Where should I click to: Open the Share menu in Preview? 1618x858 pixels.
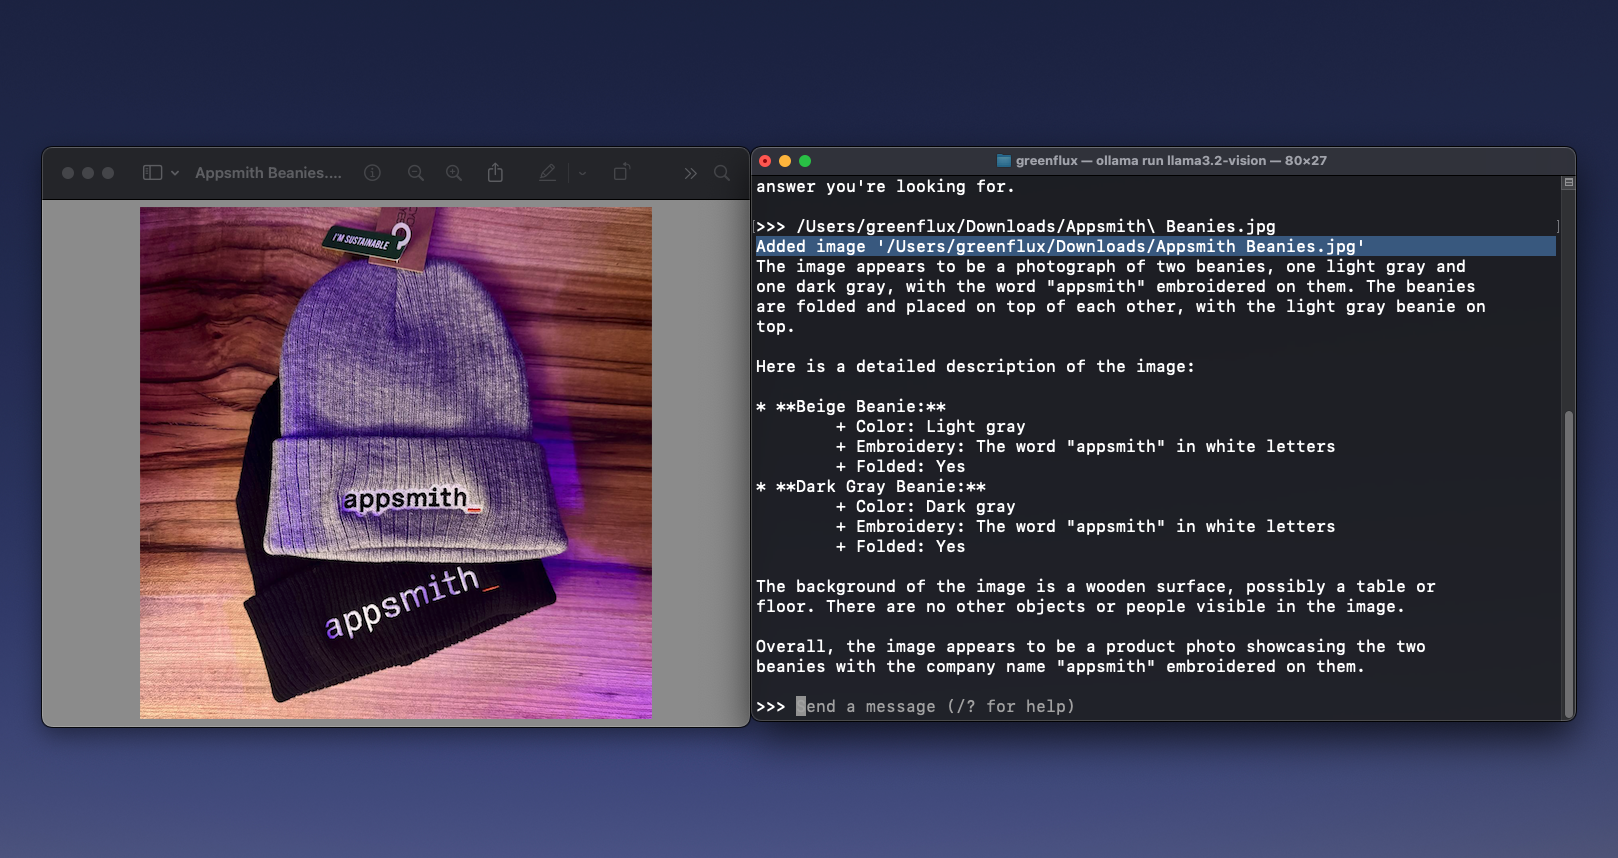click(495, 173)
